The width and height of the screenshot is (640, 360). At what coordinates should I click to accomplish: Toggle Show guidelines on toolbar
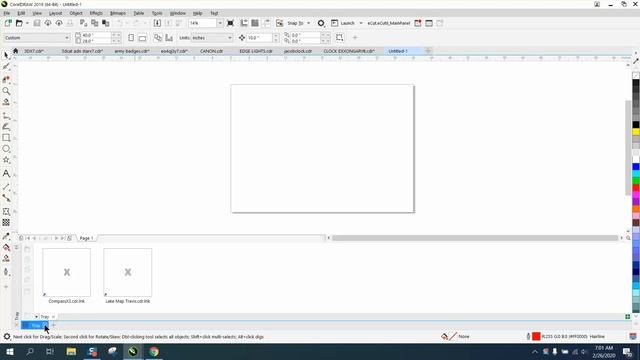pyautogui.click(x=267, y=23)
